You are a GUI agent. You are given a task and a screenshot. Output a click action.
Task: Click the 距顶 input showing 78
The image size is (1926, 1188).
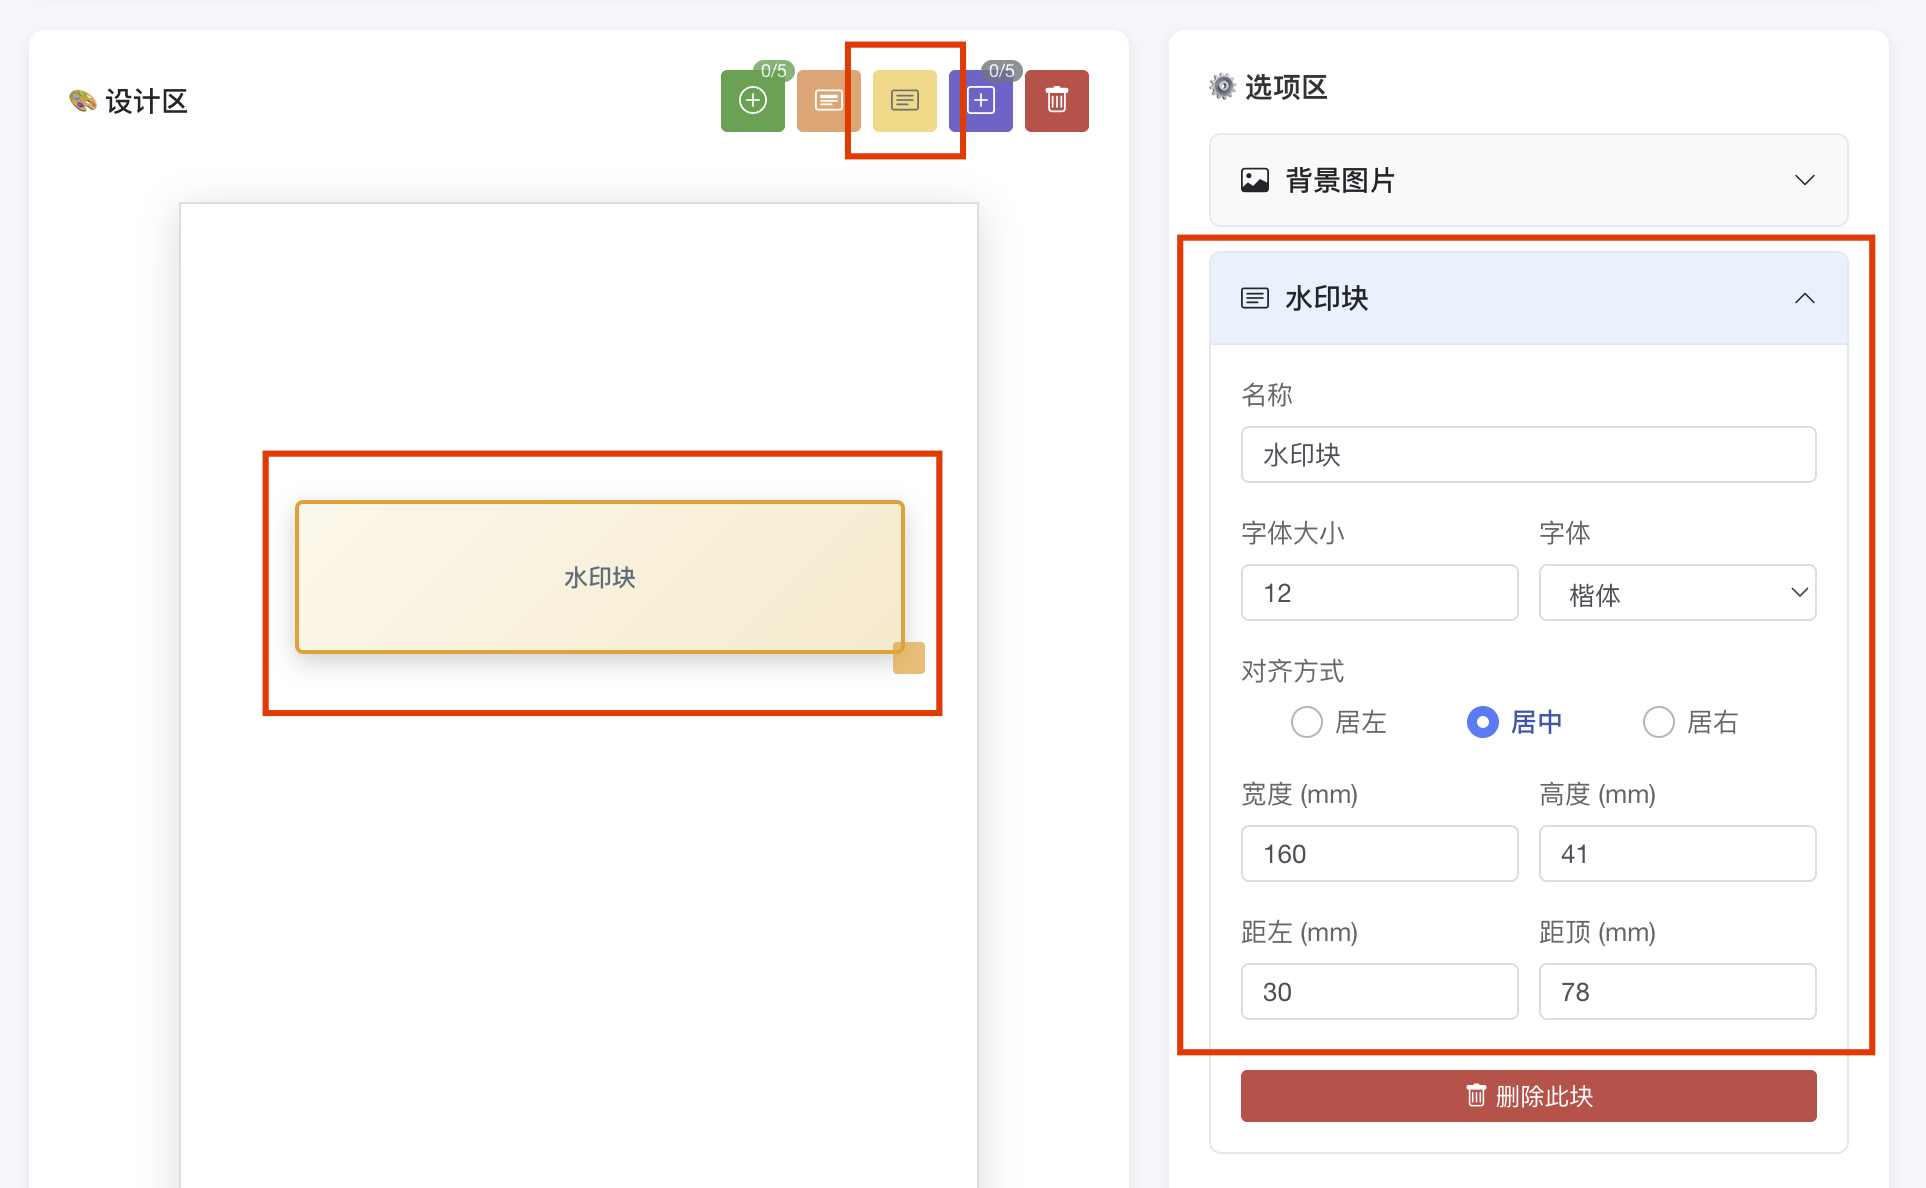click(1677, 992)
